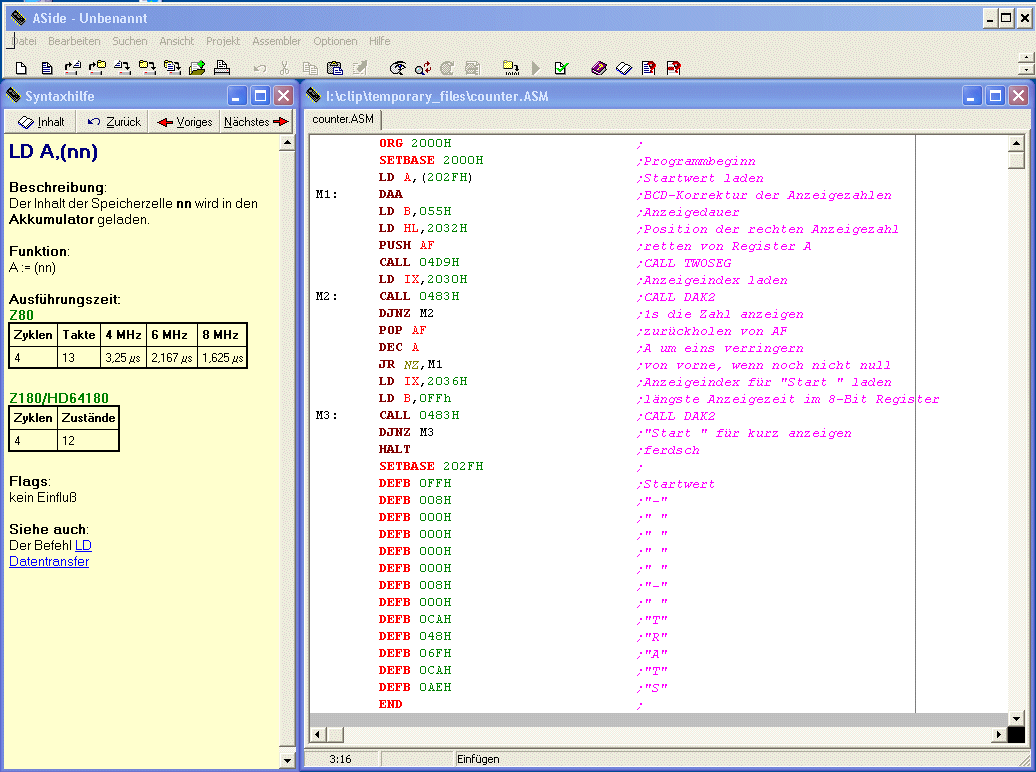Click the Einfügen insert-mode status bar field
1036x772 pixels.
pyautogui.click(x=478, y=759)
